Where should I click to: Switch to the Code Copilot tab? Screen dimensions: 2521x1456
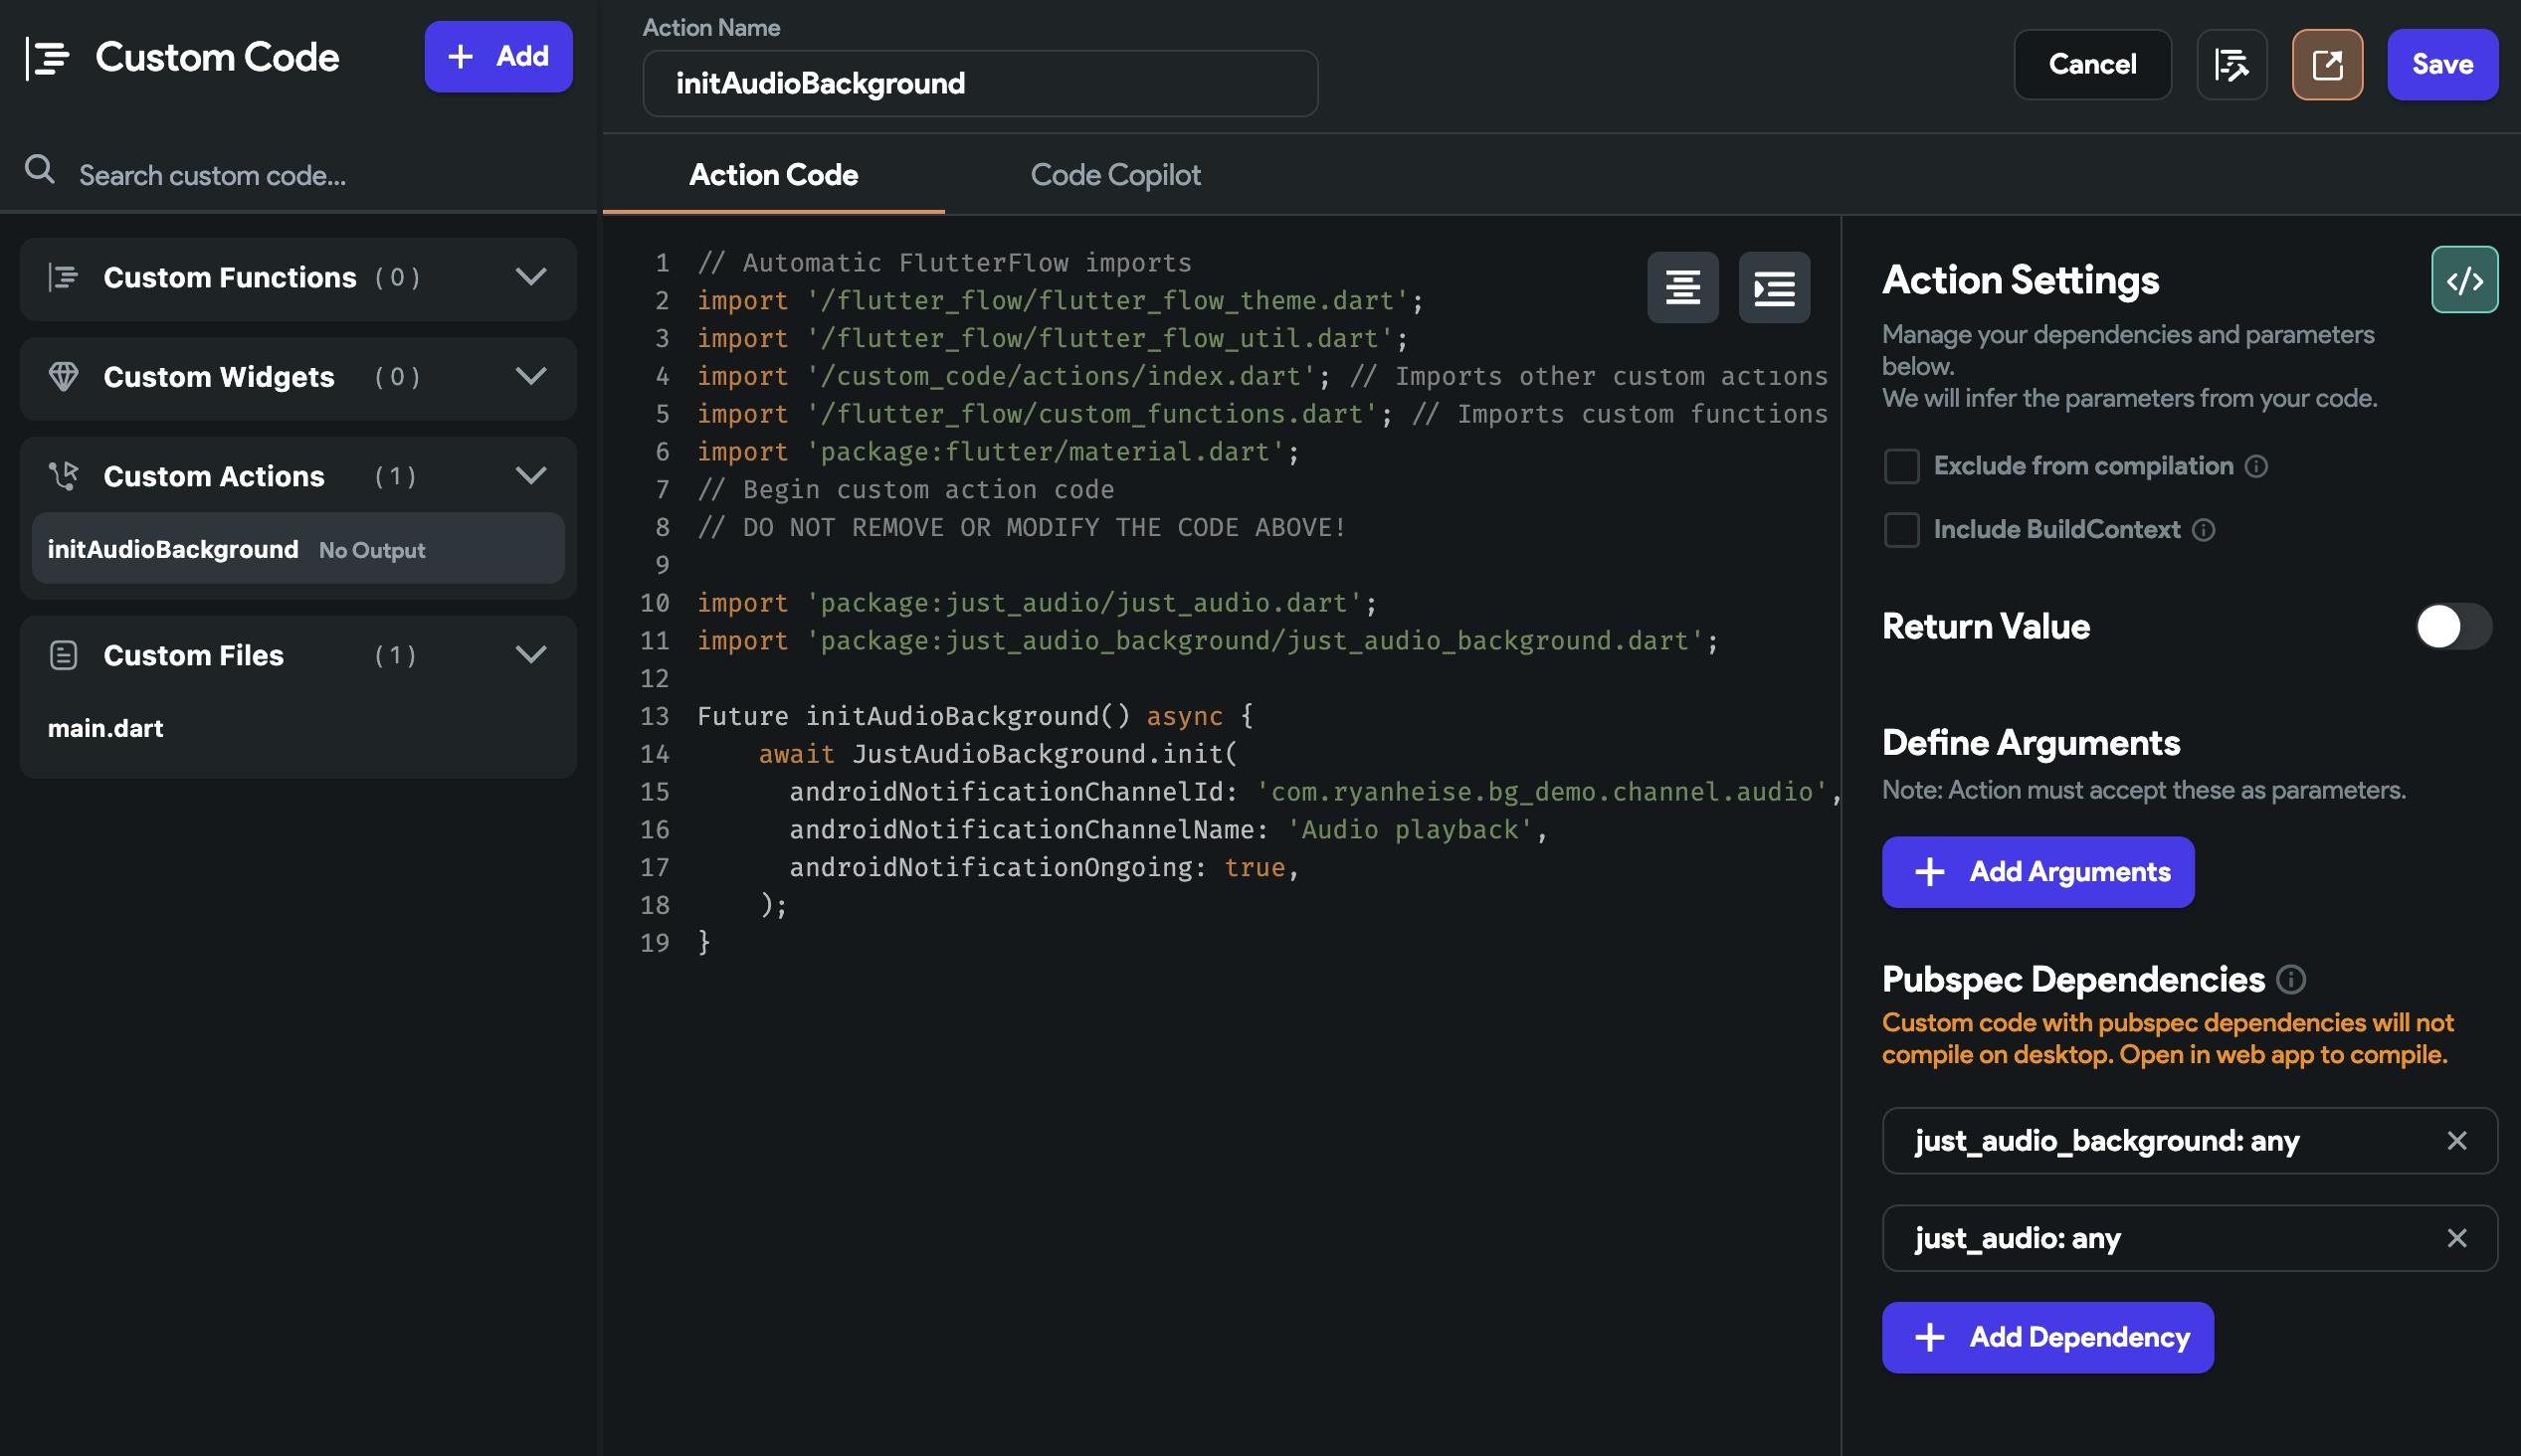click(x=1115, y=175)
